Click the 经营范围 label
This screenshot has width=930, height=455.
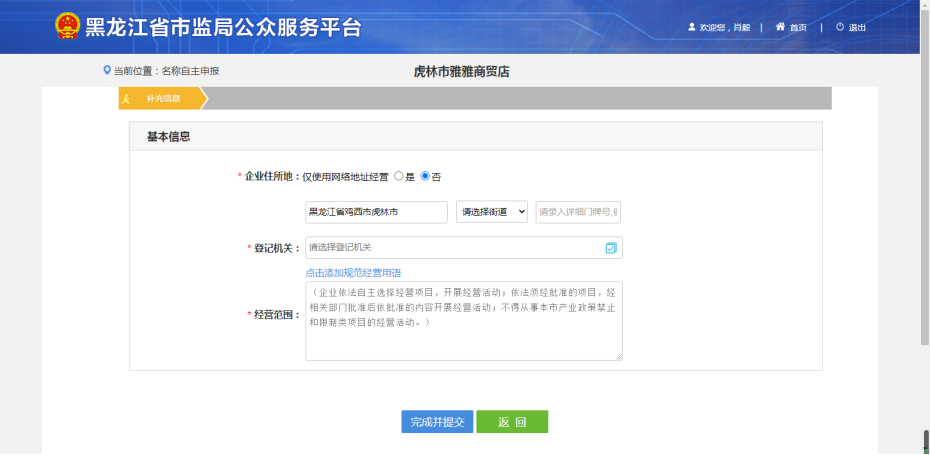(x=274, y=315)
